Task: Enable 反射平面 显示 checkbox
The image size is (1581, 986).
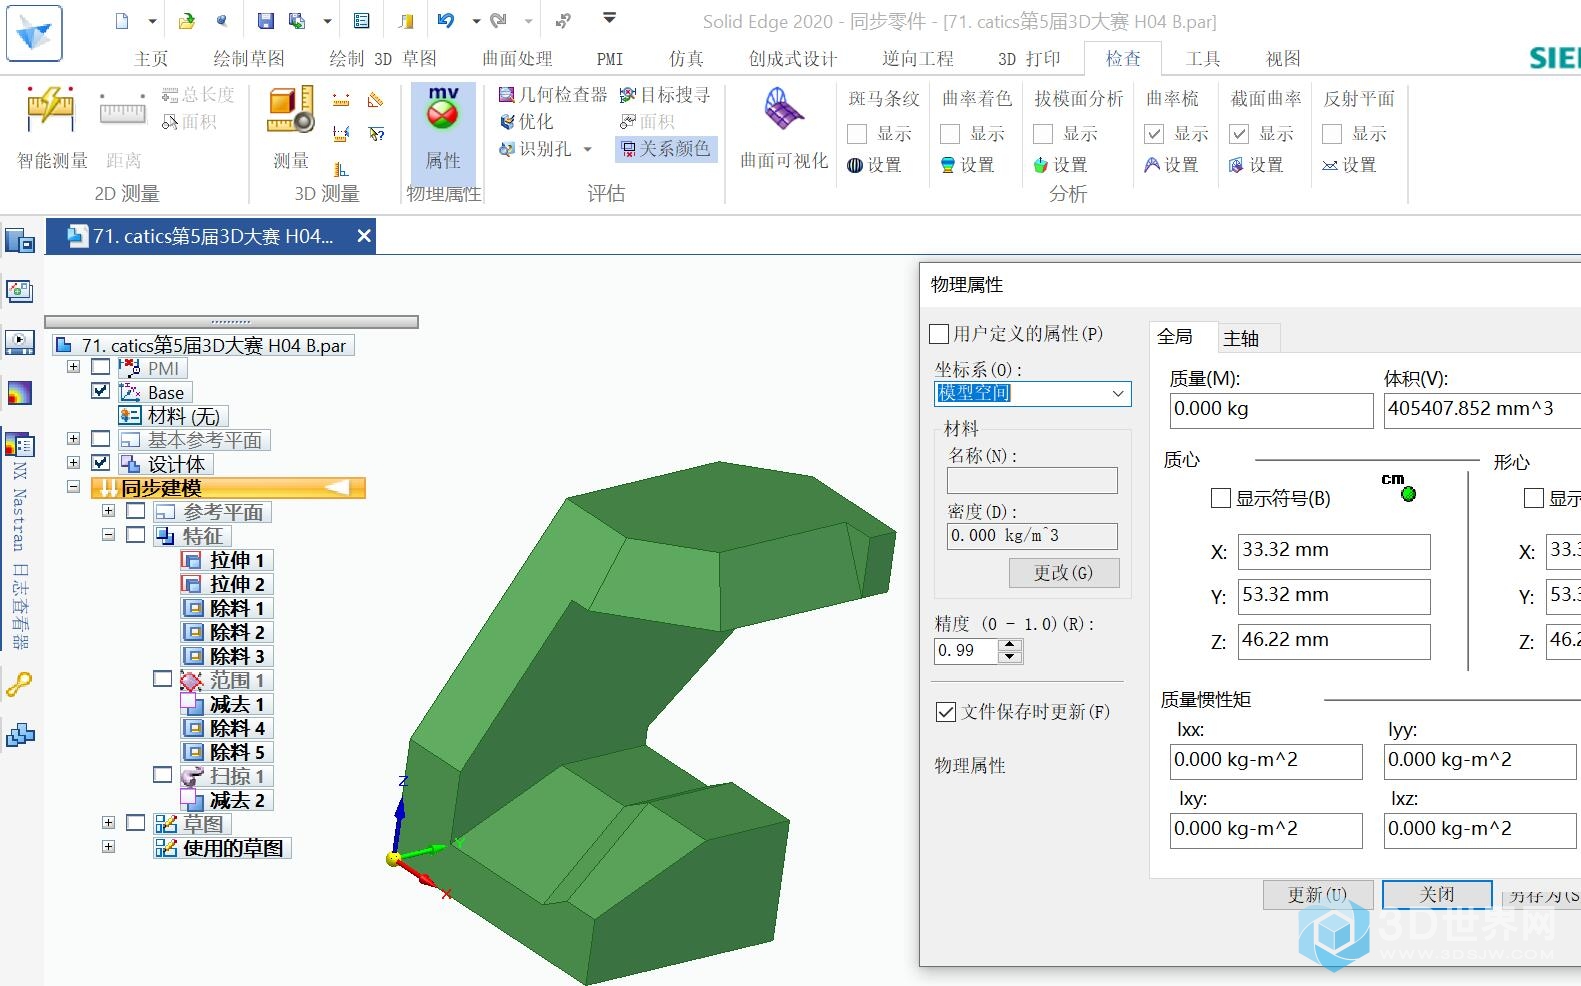Action: coord(1332,134)
